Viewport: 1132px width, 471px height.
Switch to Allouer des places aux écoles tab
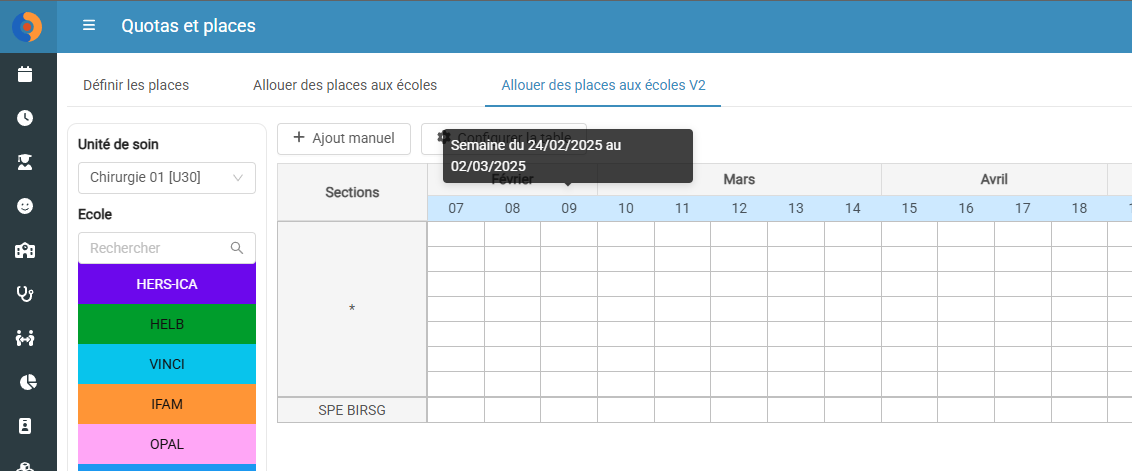[x=345, y=85]
